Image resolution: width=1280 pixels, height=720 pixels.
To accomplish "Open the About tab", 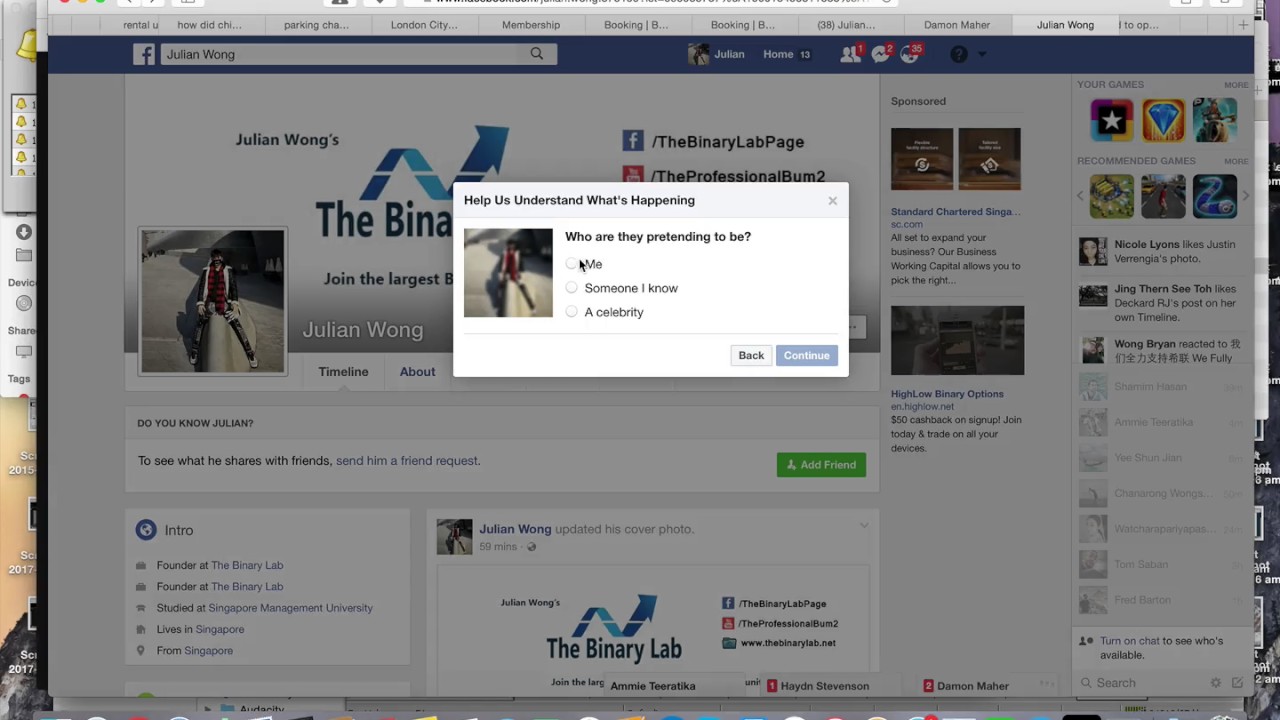I will coord(417,371).
